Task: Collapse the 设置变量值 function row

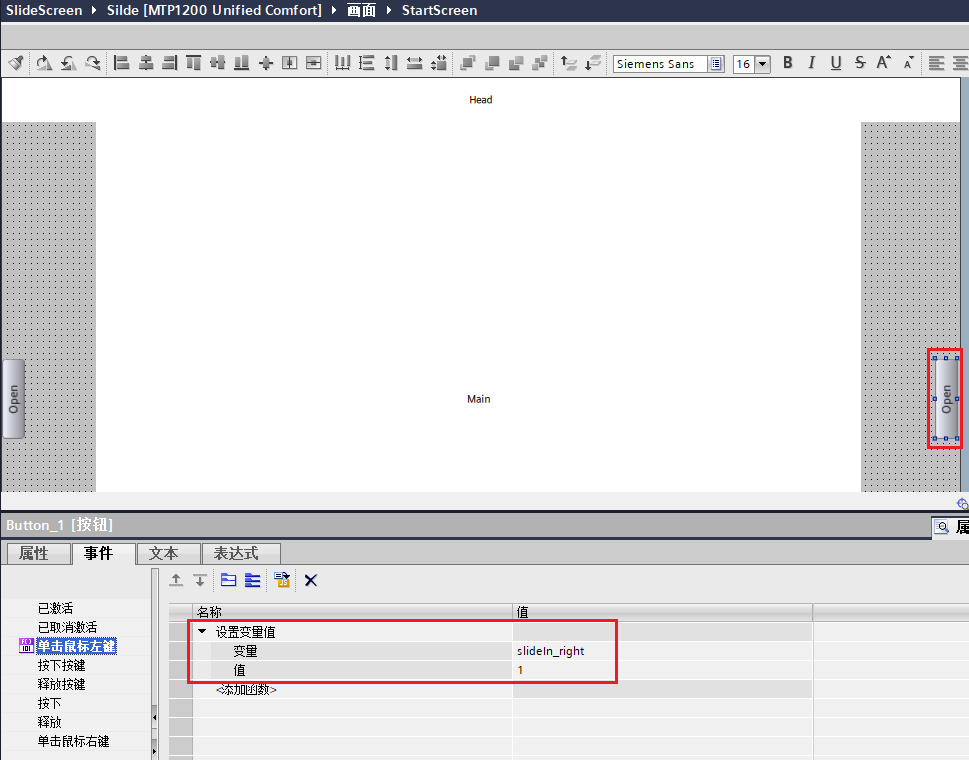Action: (202, 632)
